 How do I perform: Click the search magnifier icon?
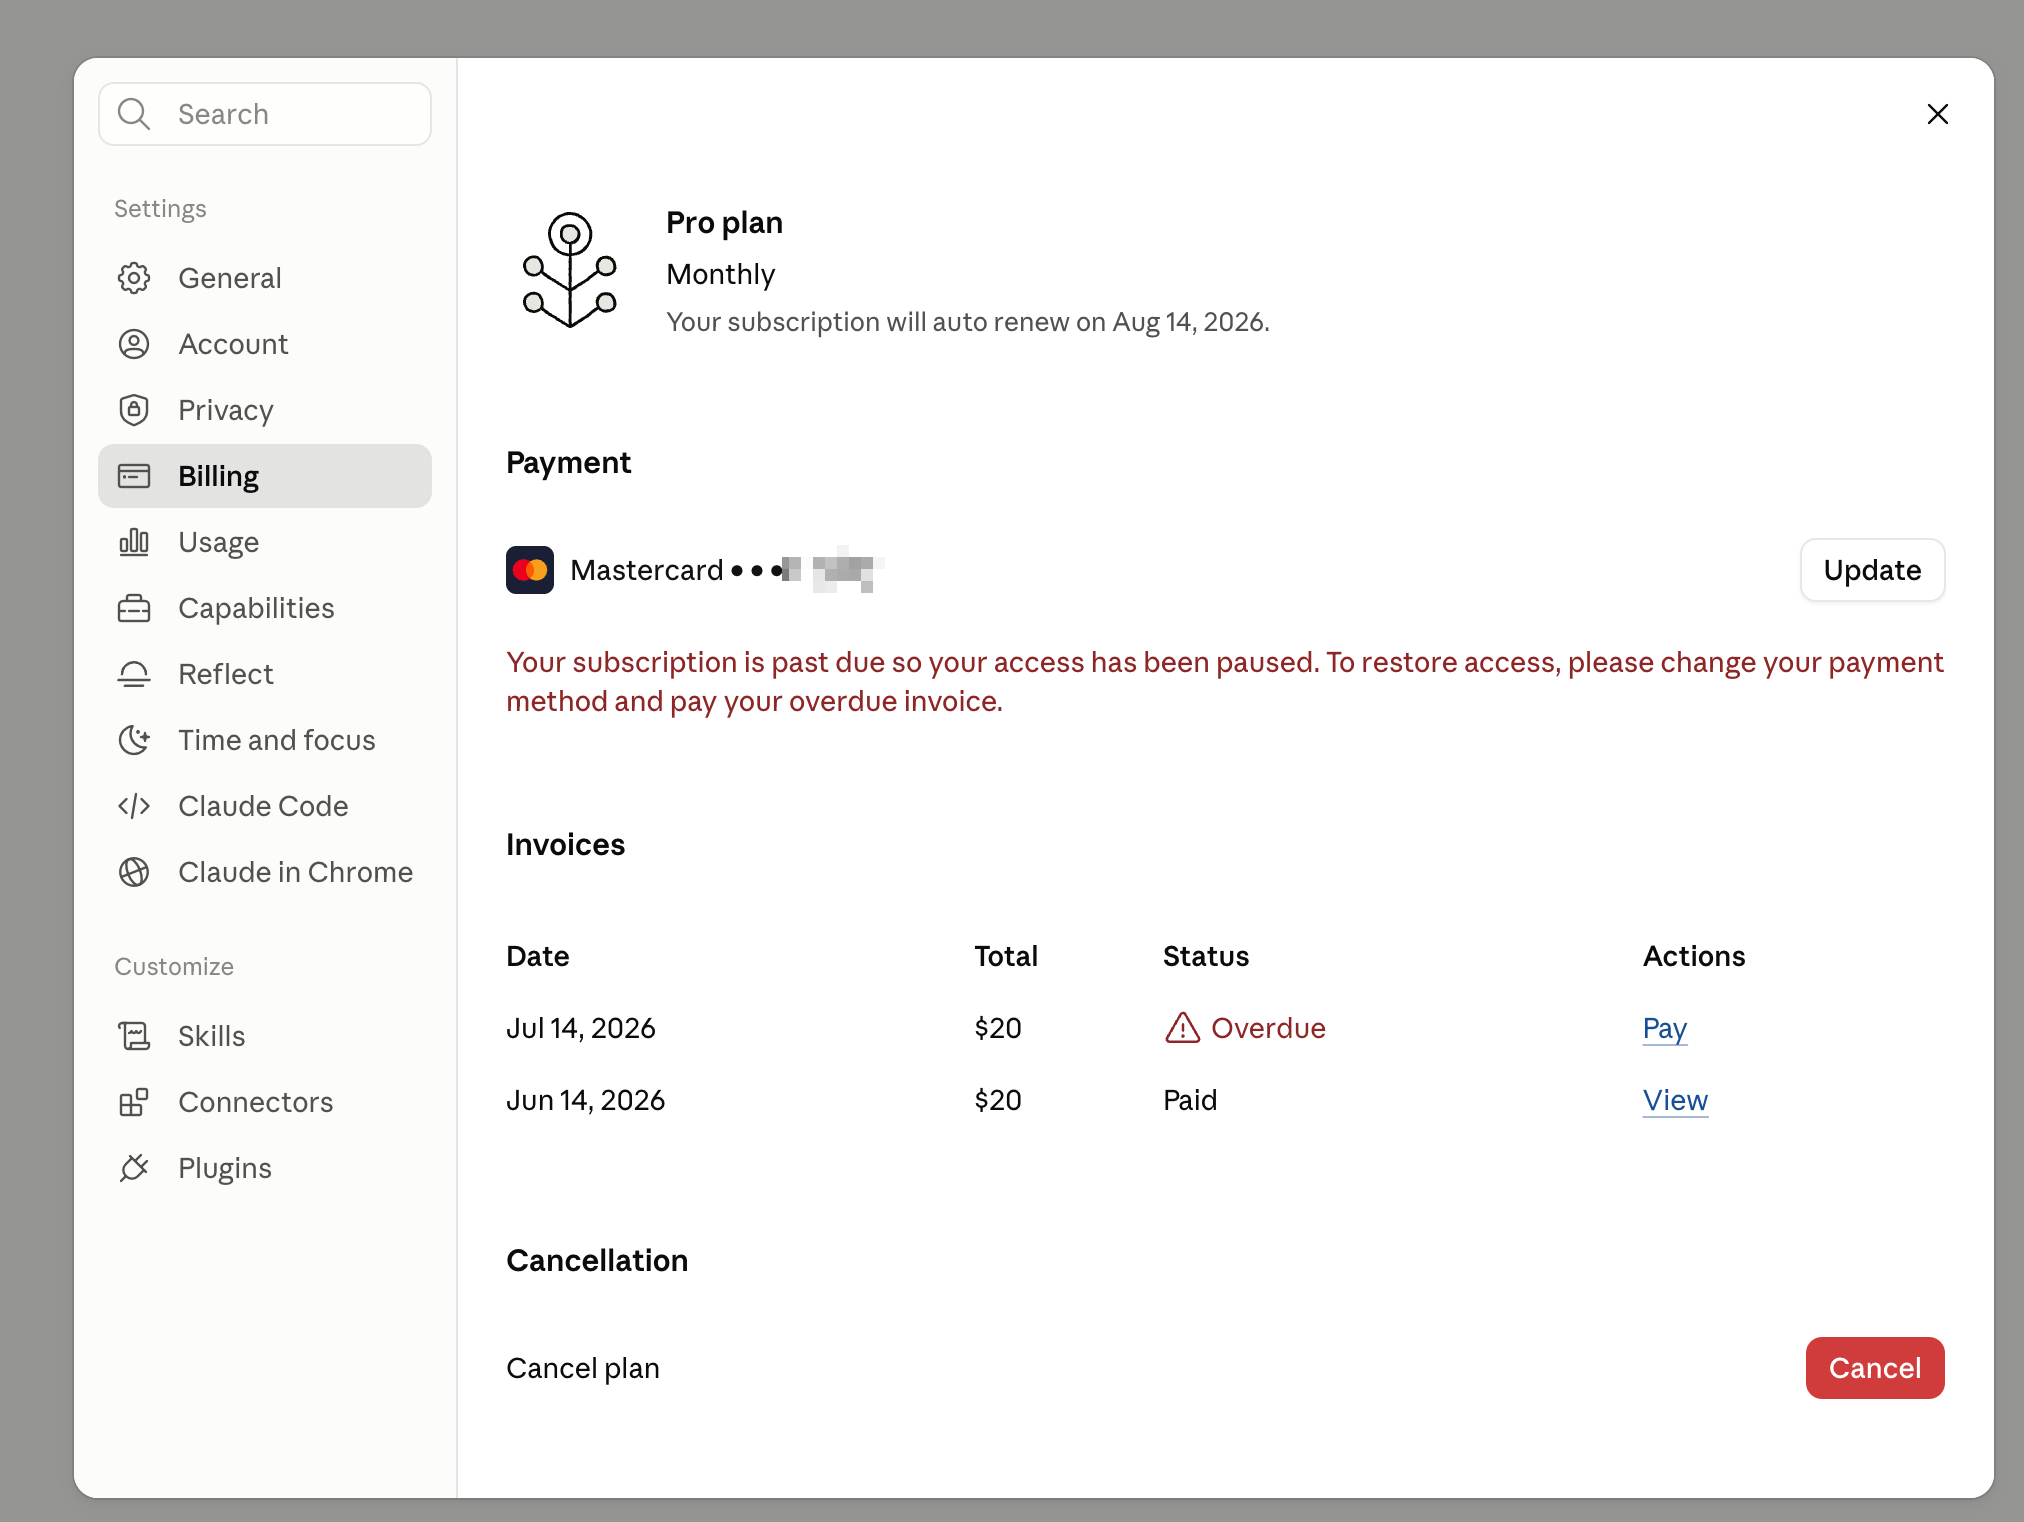point(134,114)
